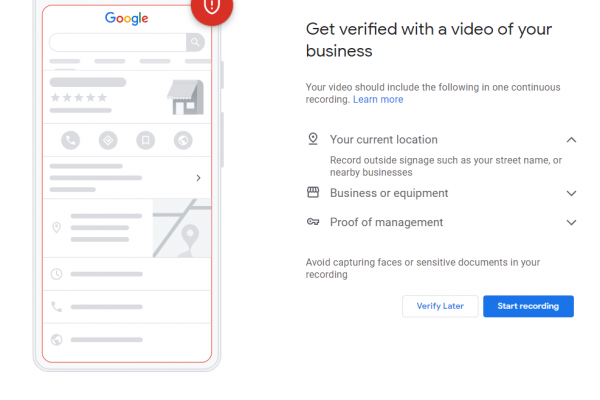Click the right arrow chevron in phone mockup

click(198, 178)
